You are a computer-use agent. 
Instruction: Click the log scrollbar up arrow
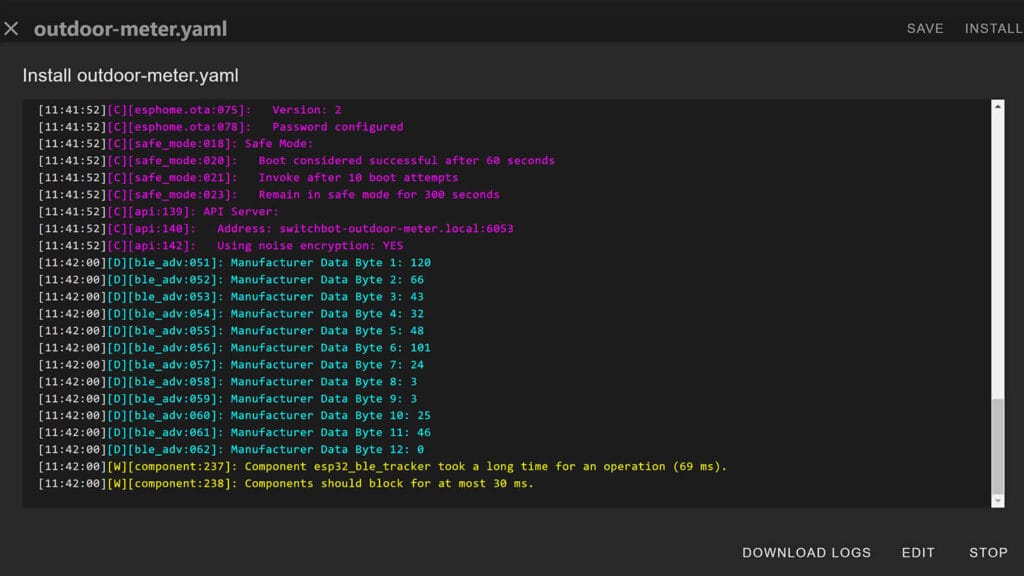[997, 106]
